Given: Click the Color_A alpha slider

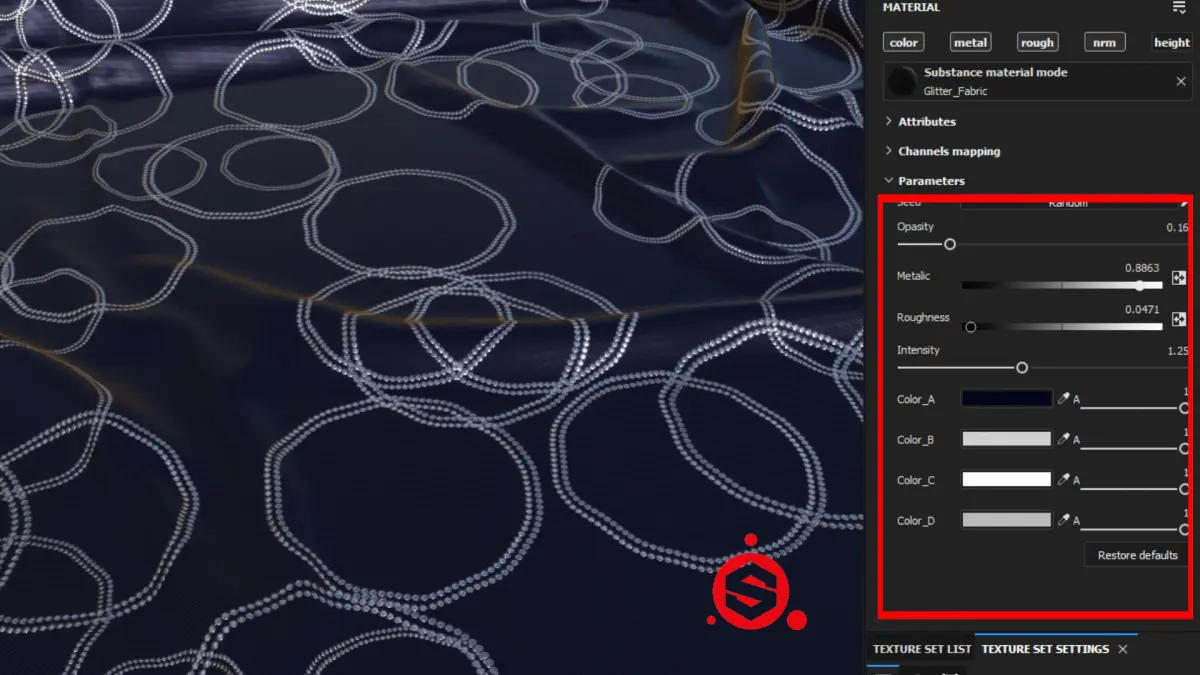Looking at the screenshot, I should pyautogui.click(x=1135, y=408).
